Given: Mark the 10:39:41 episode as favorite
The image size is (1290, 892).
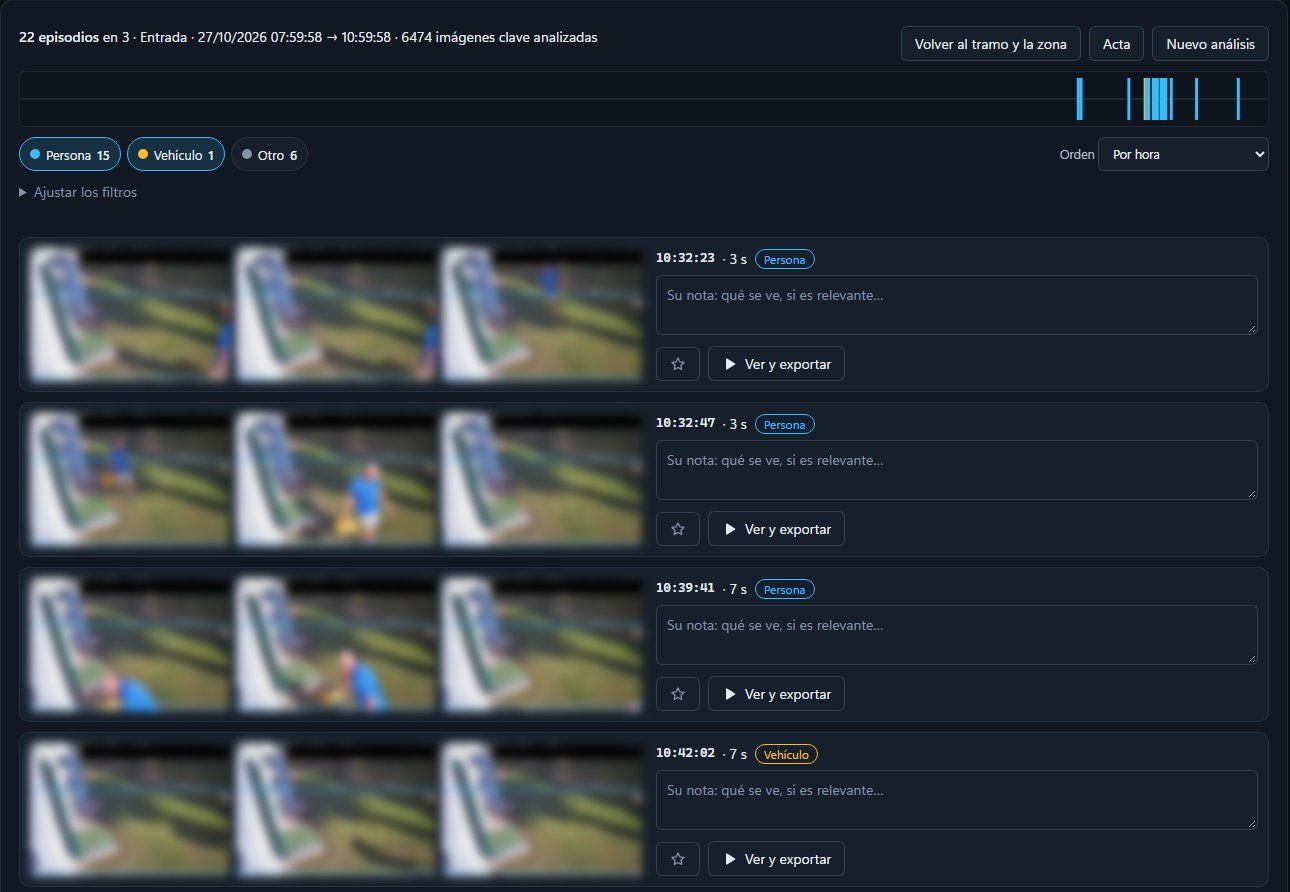Looking at the screenshot, I should (x=678, y=694).
